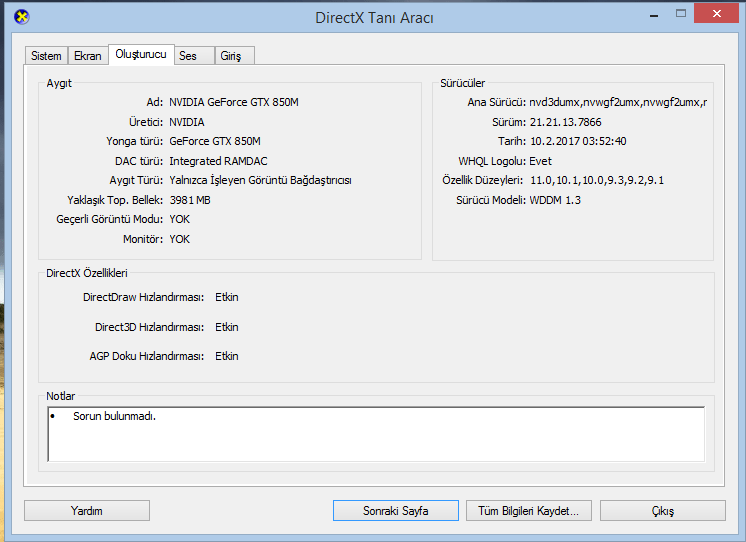The image size is (746, 542).
Task: Click the DirectX icon in the title bar
Action: 21,17
